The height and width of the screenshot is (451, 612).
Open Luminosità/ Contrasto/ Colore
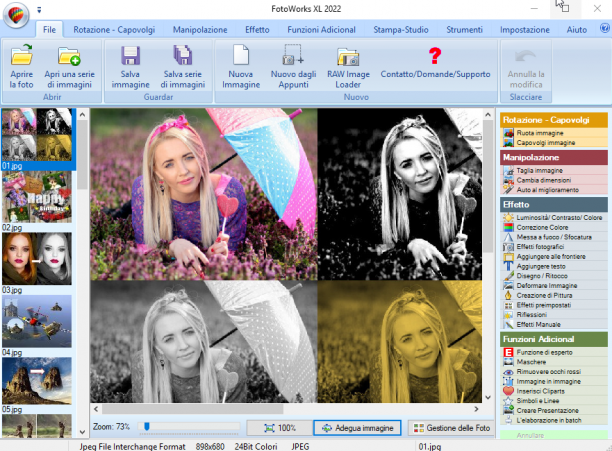(554, 218)
